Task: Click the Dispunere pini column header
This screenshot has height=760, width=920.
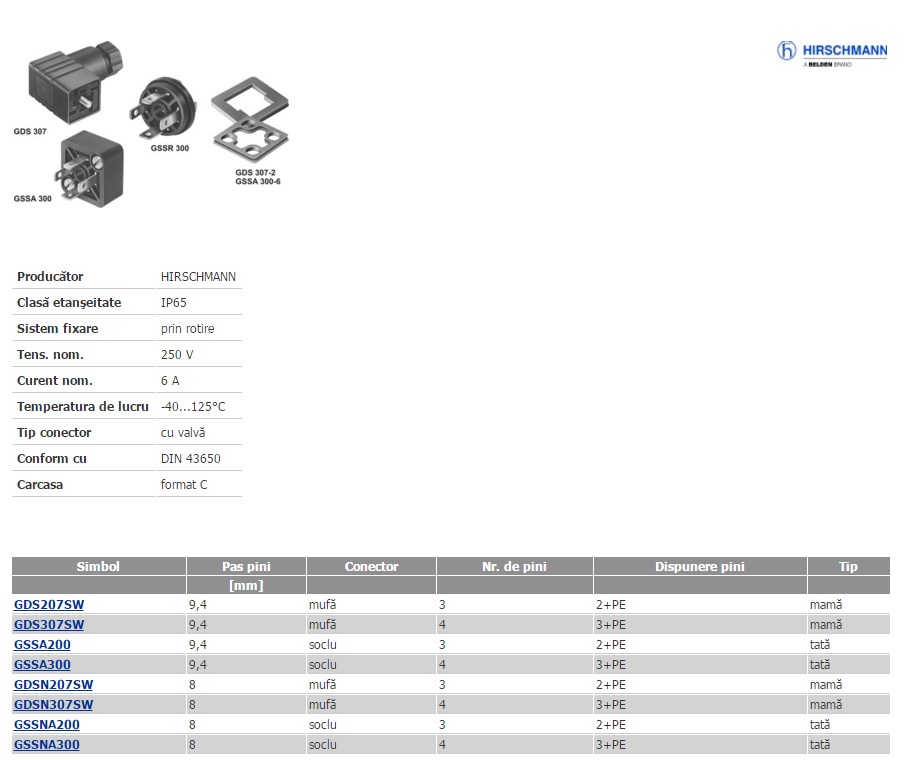Action: [700, 566]
